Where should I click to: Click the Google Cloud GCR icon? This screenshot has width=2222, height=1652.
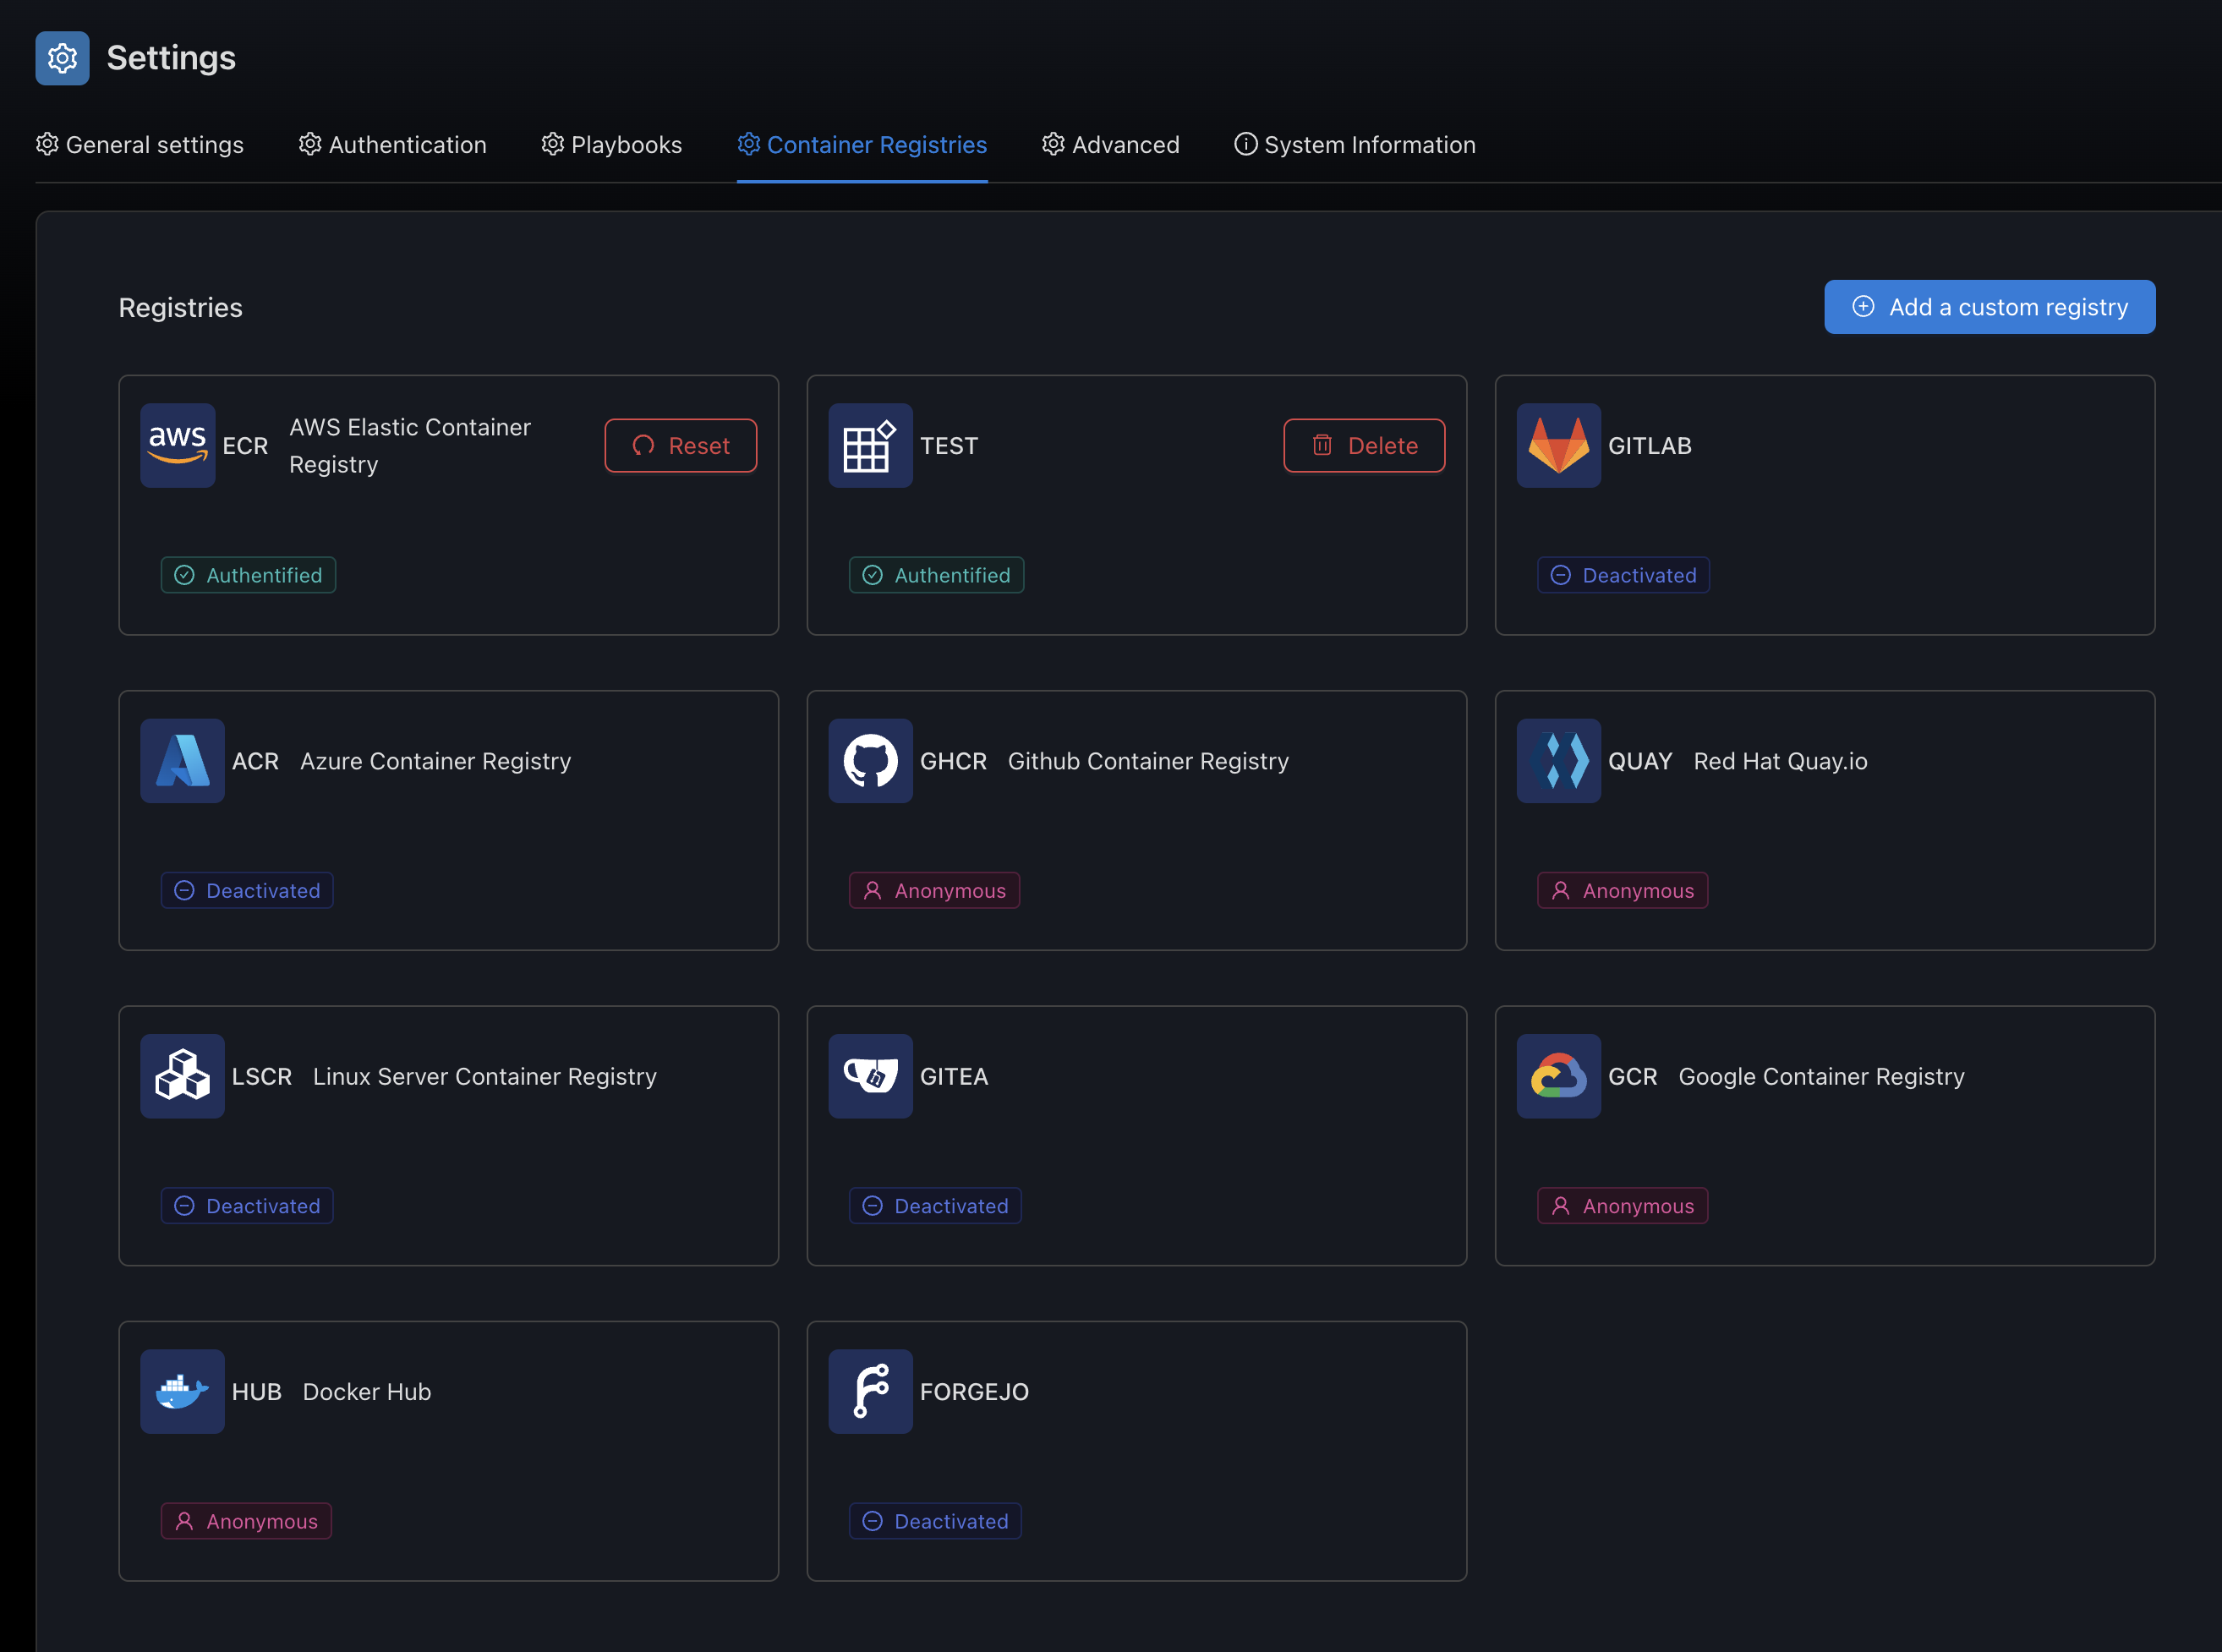[1557, 1076]
